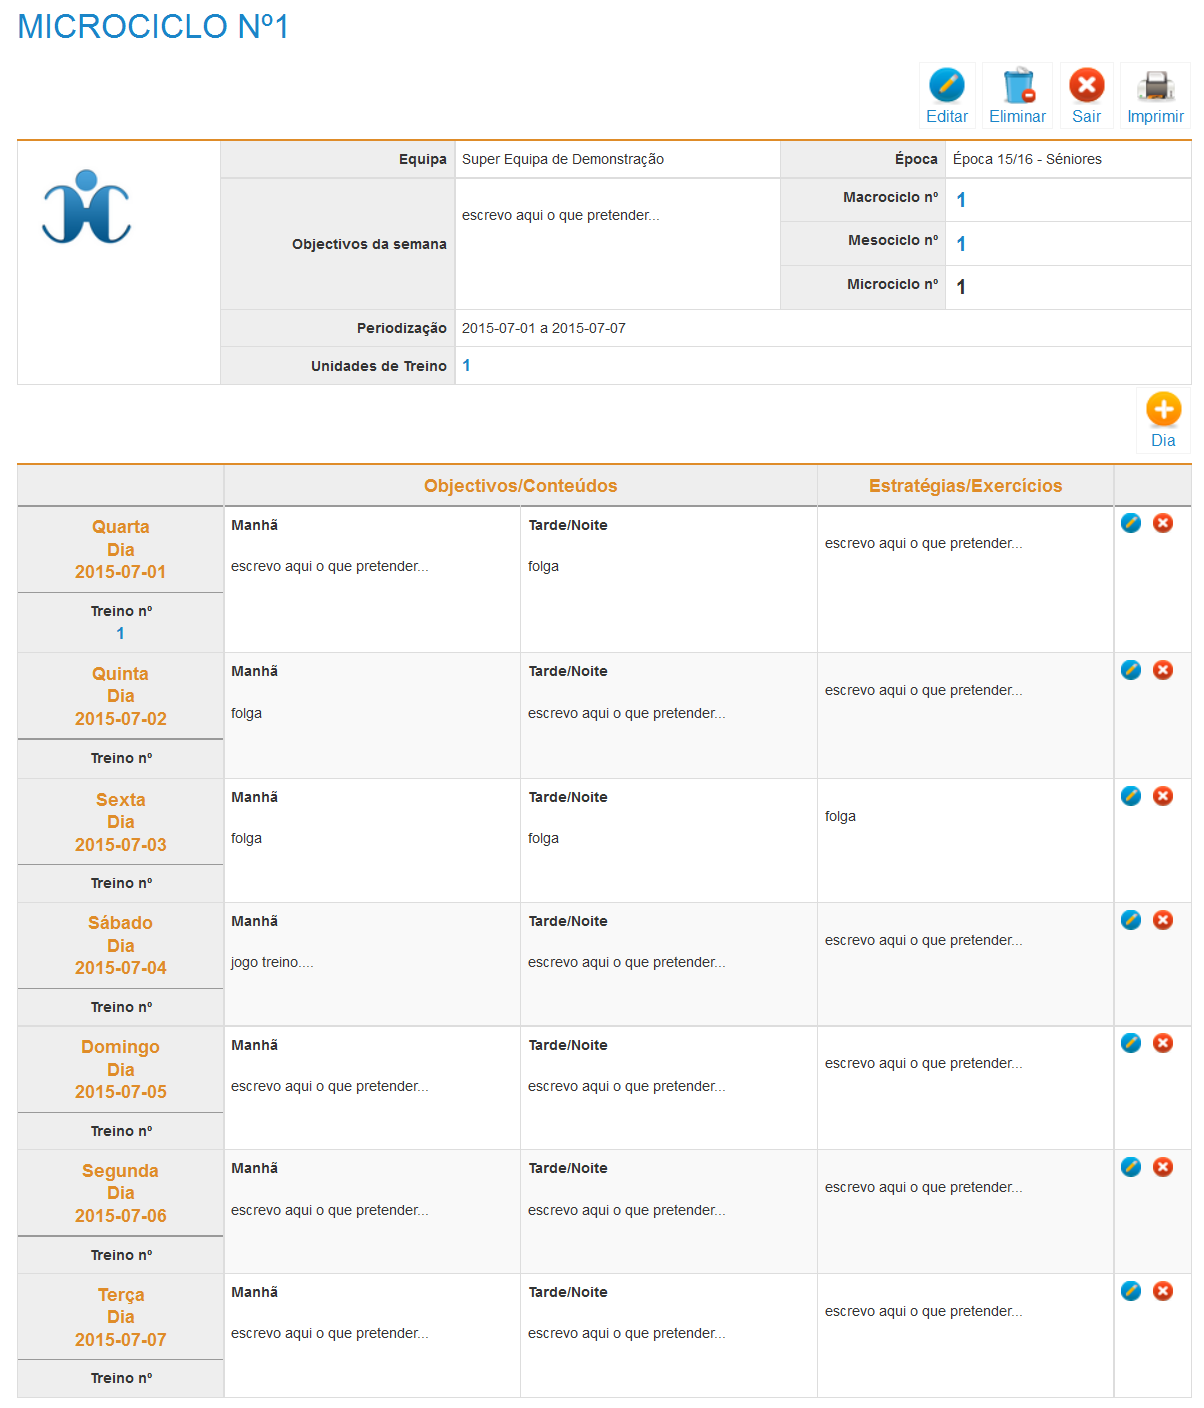Open the Mesociclo nº 1 link
Viewport: 1204px width, 1408px height.
[961, 244]
